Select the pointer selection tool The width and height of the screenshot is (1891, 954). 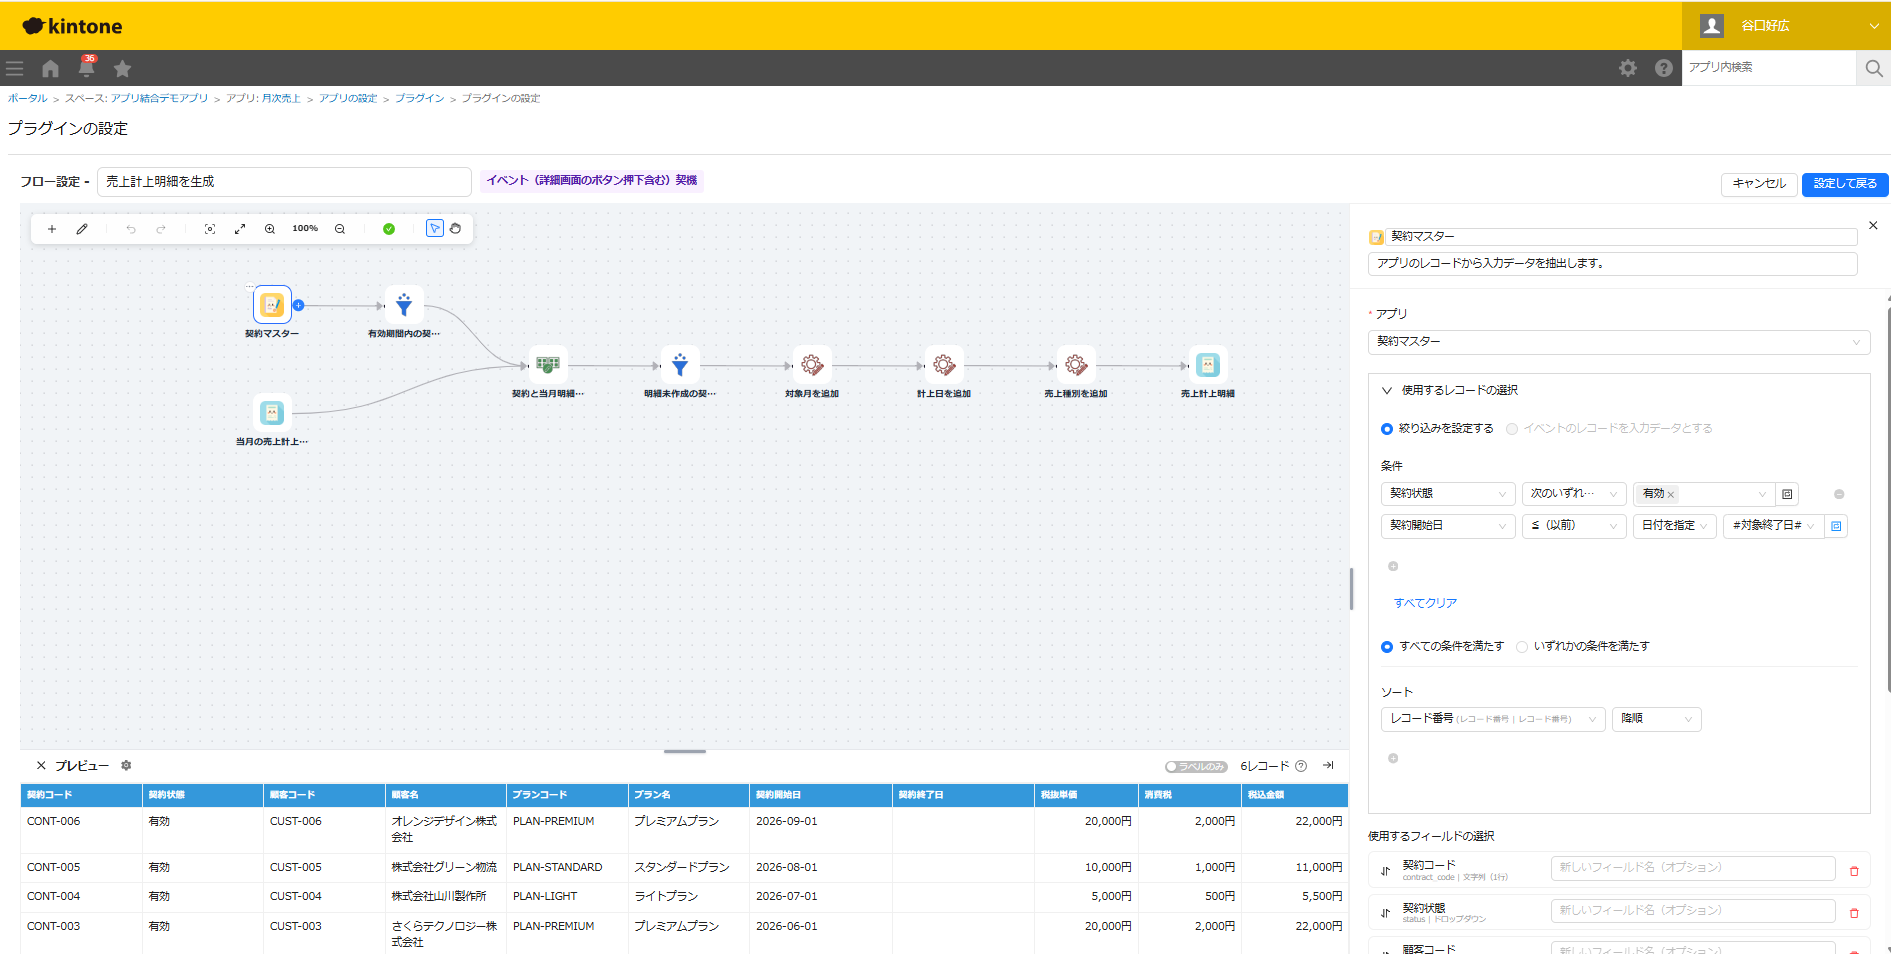coord(435,228)
